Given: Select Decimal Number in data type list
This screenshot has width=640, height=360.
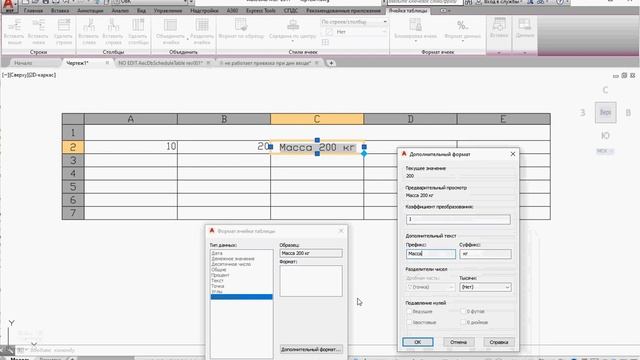Looking at the screenshot, I should (231, 264).
